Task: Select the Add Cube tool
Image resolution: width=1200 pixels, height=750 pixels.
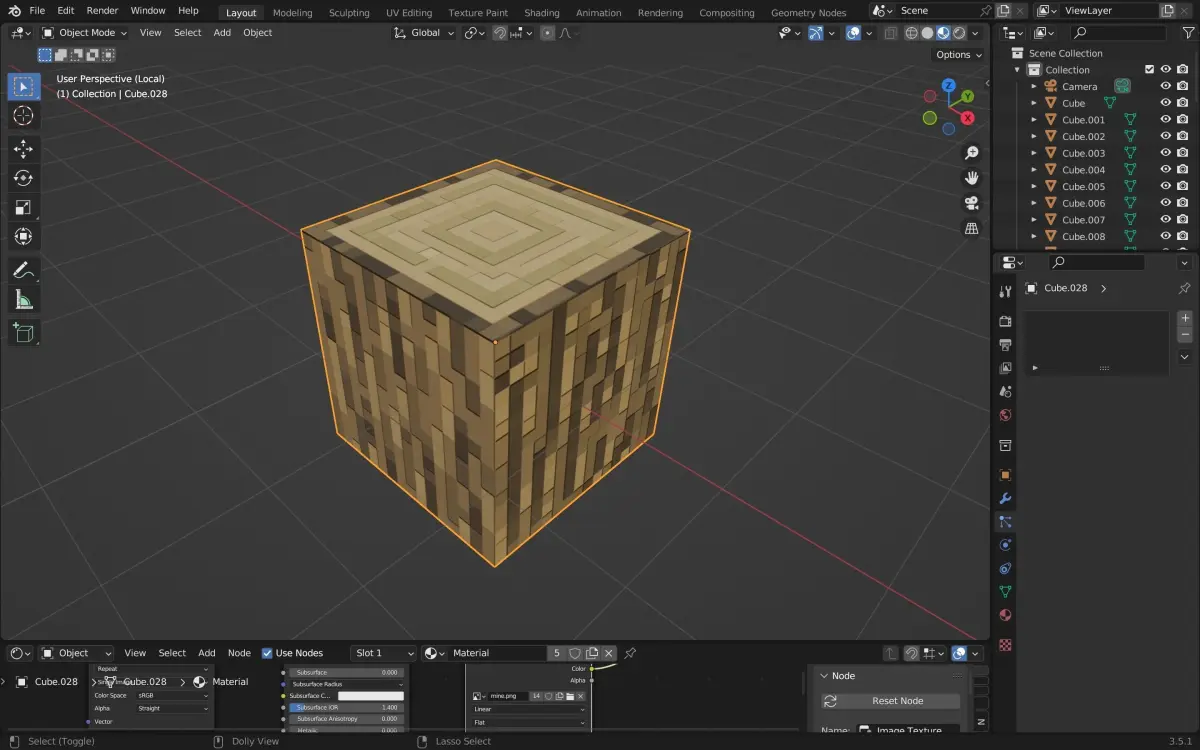Action: 23,332
